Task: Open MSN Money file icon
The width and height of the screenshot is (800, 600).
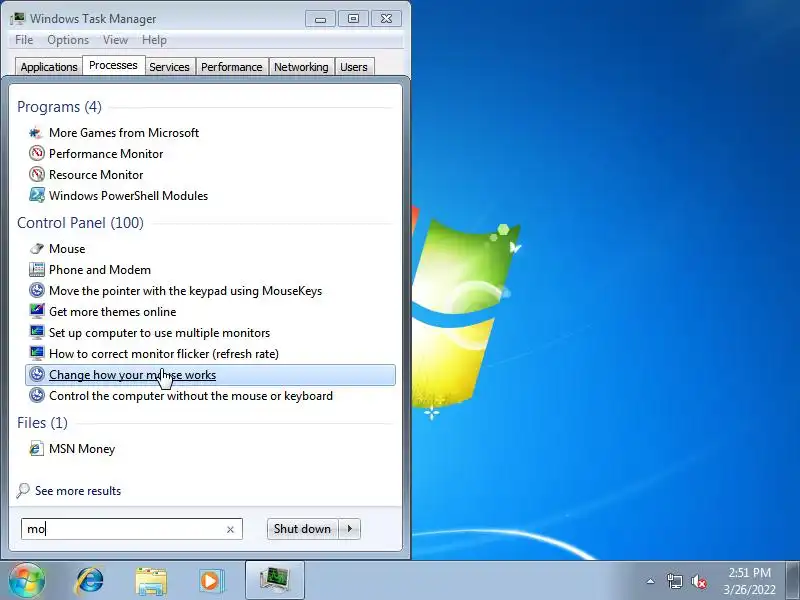Action: [36, 448]
